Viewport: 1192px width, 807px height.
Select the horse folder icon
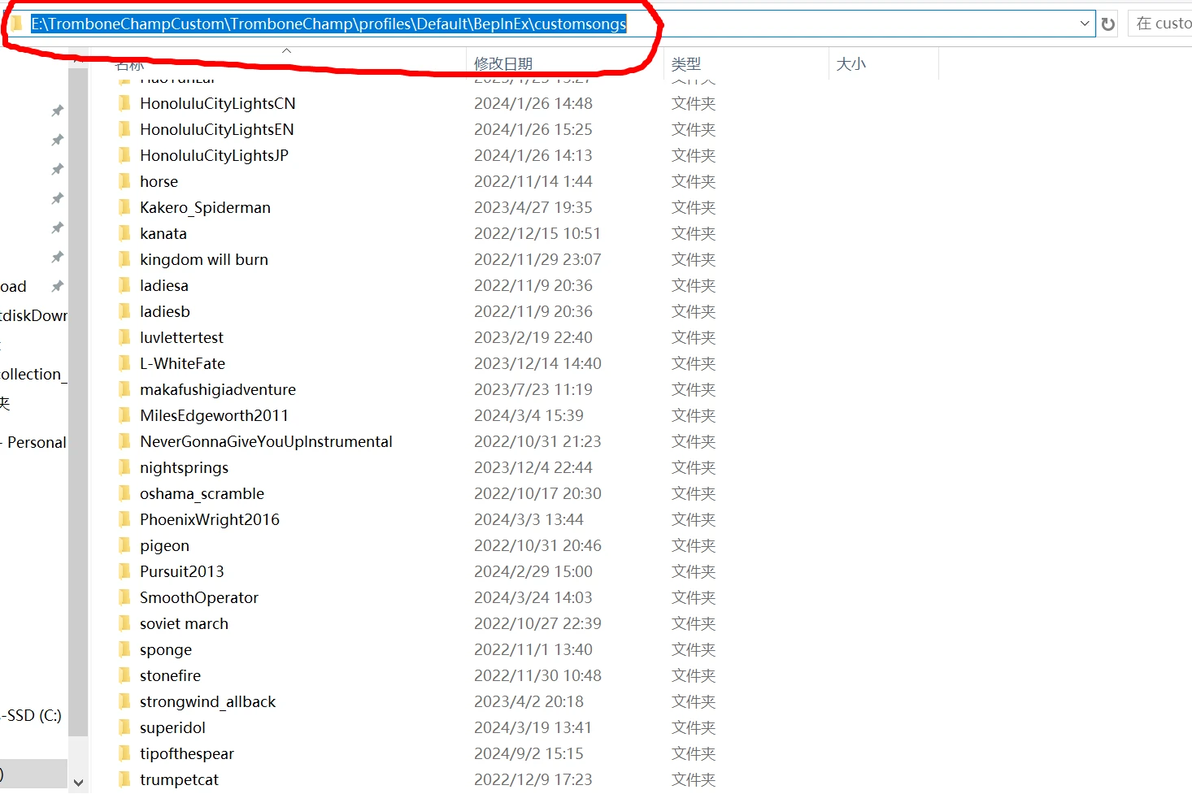click(x=125, y=182)
